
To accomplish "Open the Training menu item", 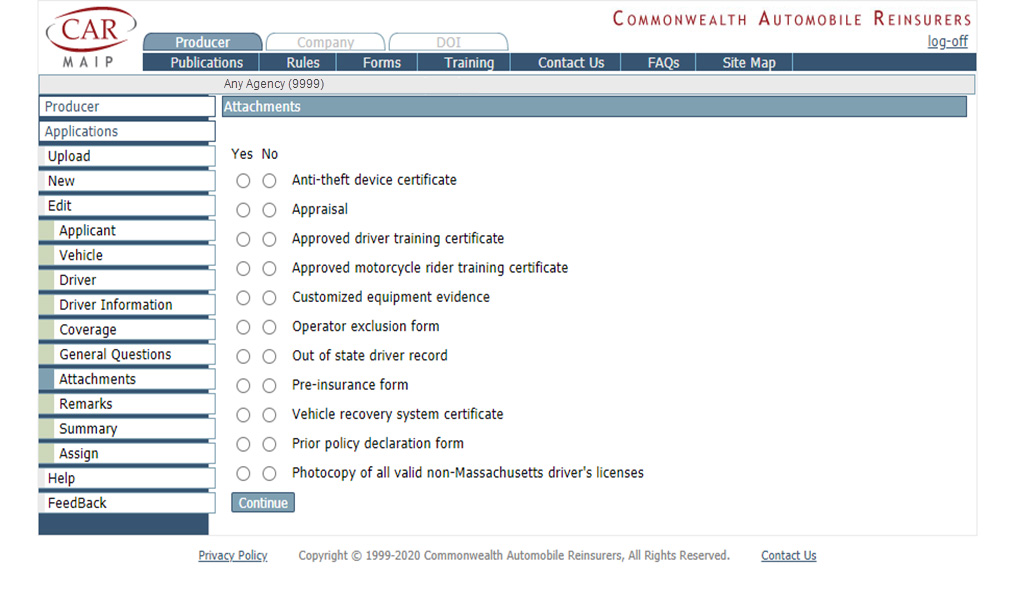I will tap(469, 63).
